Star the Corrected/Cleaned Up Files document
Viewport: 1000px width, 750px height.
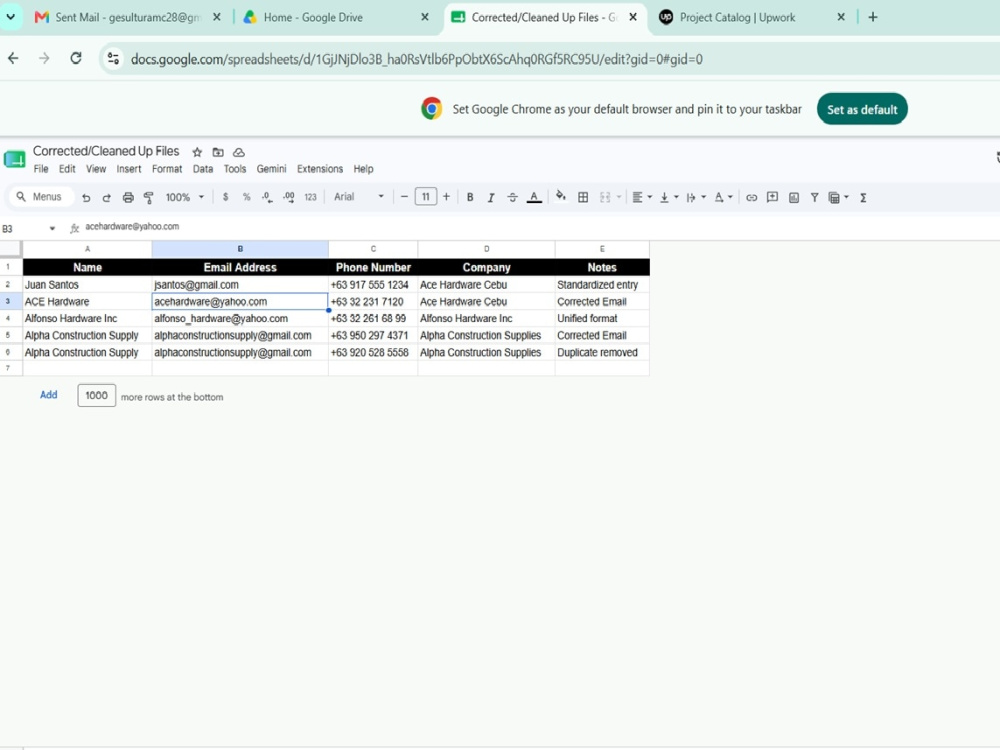click(197, 152)
